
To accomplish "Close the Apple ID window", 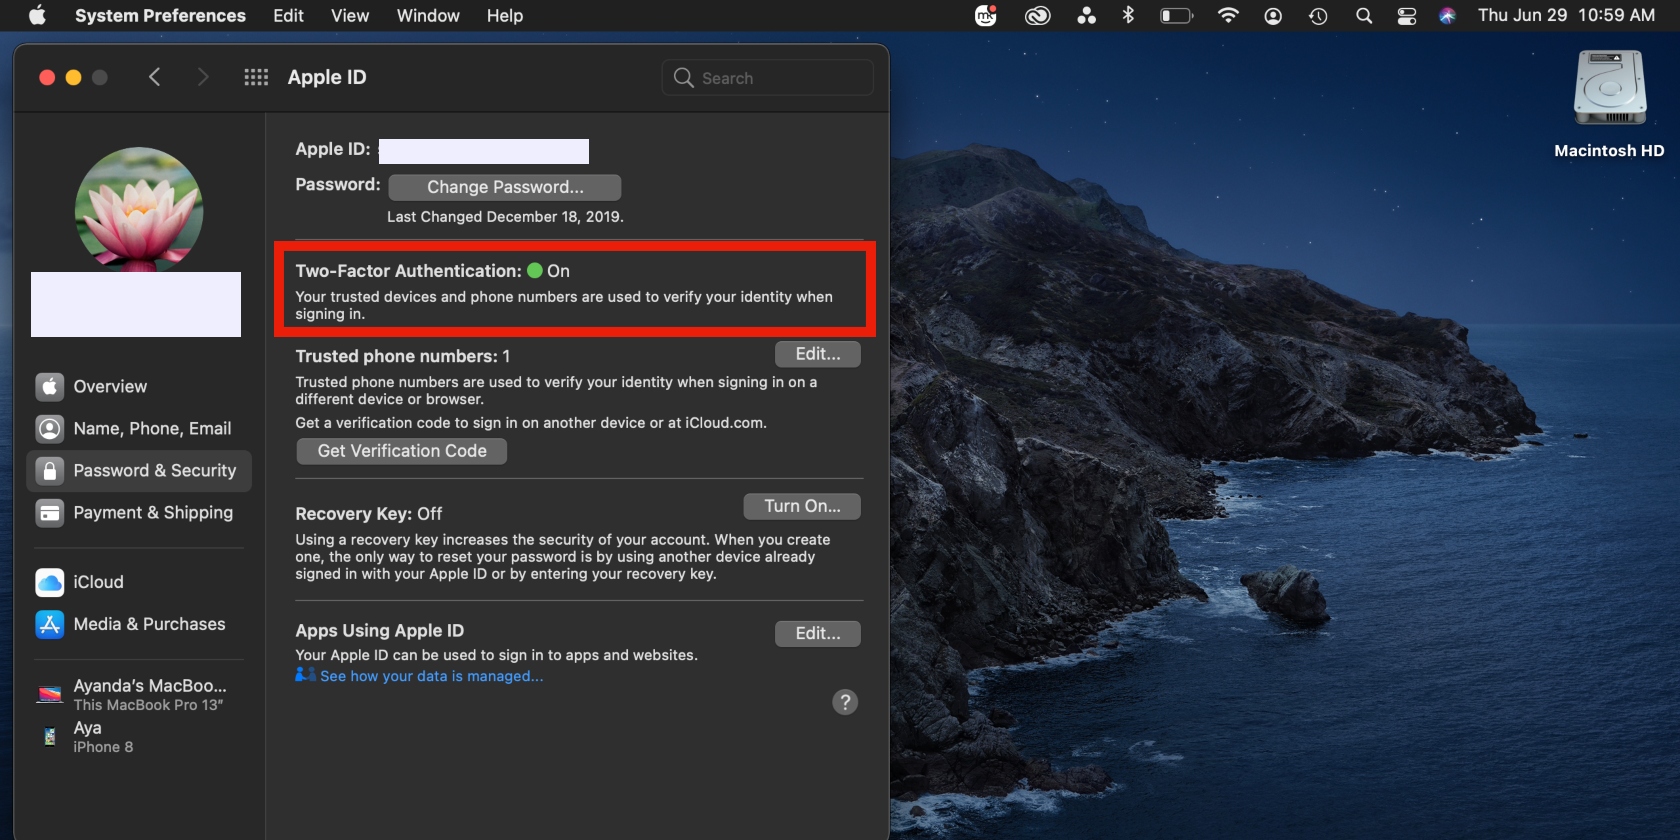I will click(47, 77).
